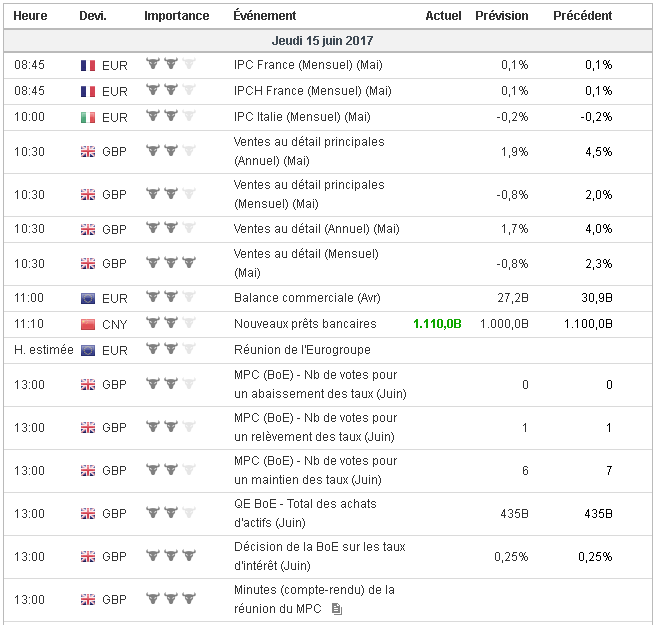Click the UK flag on QE BoE row
The width and height of the screenshot is (656, 625).
point(88,514)
